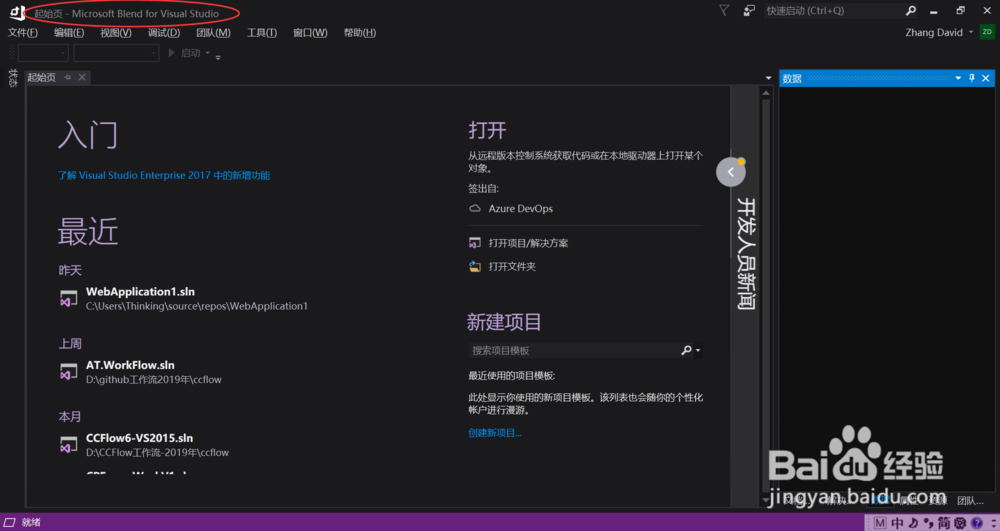Toggle the IME moon half/full width icon
The height and width of the screenshot is (531, 1000).
[x=913, y=523]
